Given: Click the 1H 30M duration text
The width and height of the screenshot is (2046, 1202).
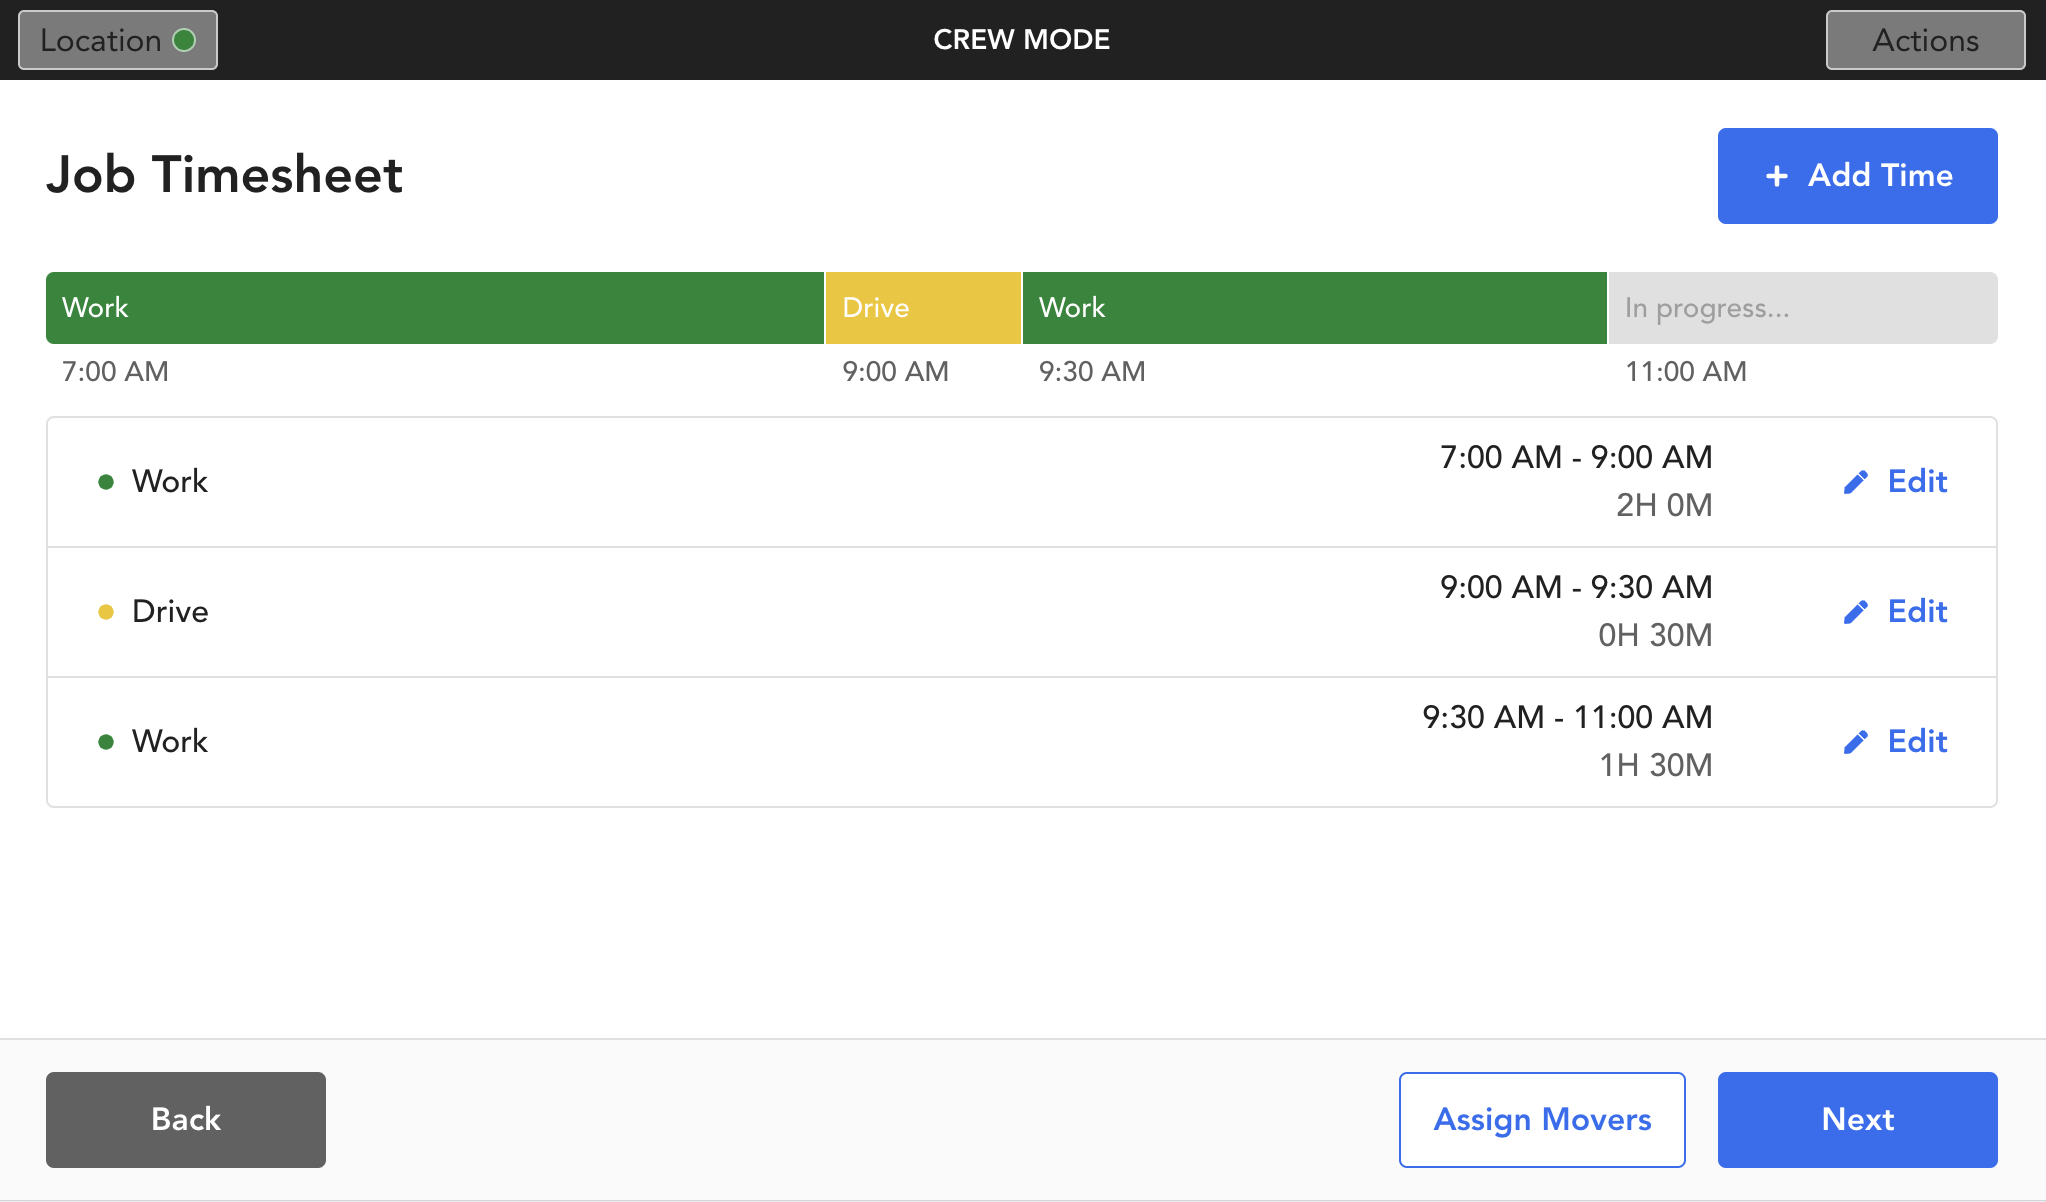Looking at the screenshot, I should coord(1656,765).
